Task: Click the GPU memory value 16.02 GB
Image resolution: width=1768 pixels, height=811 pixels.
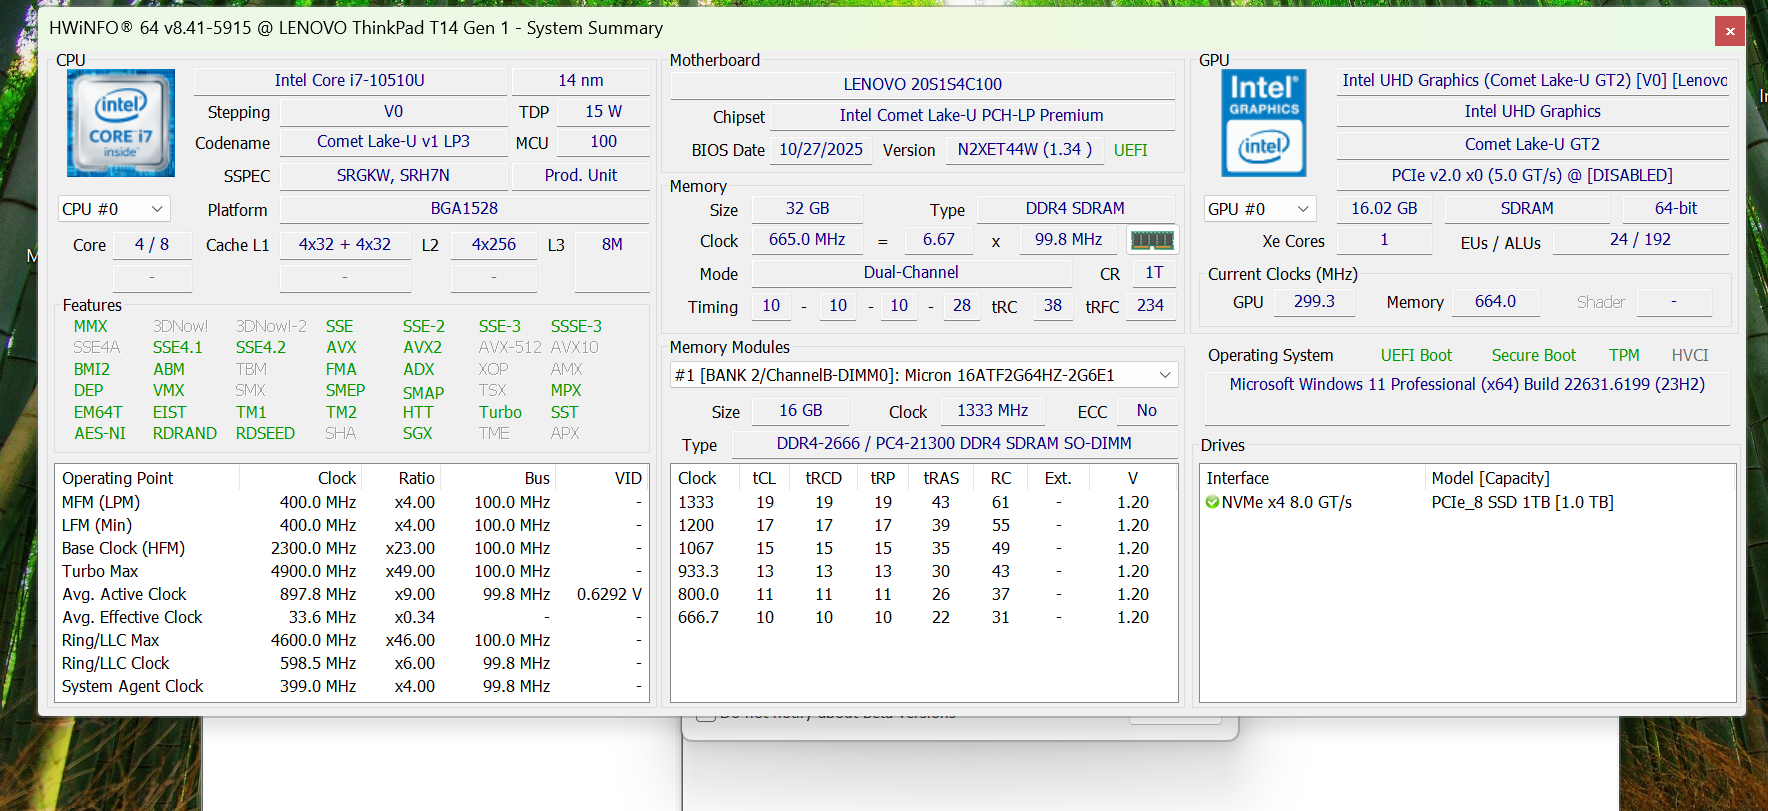Action: 1384,208
